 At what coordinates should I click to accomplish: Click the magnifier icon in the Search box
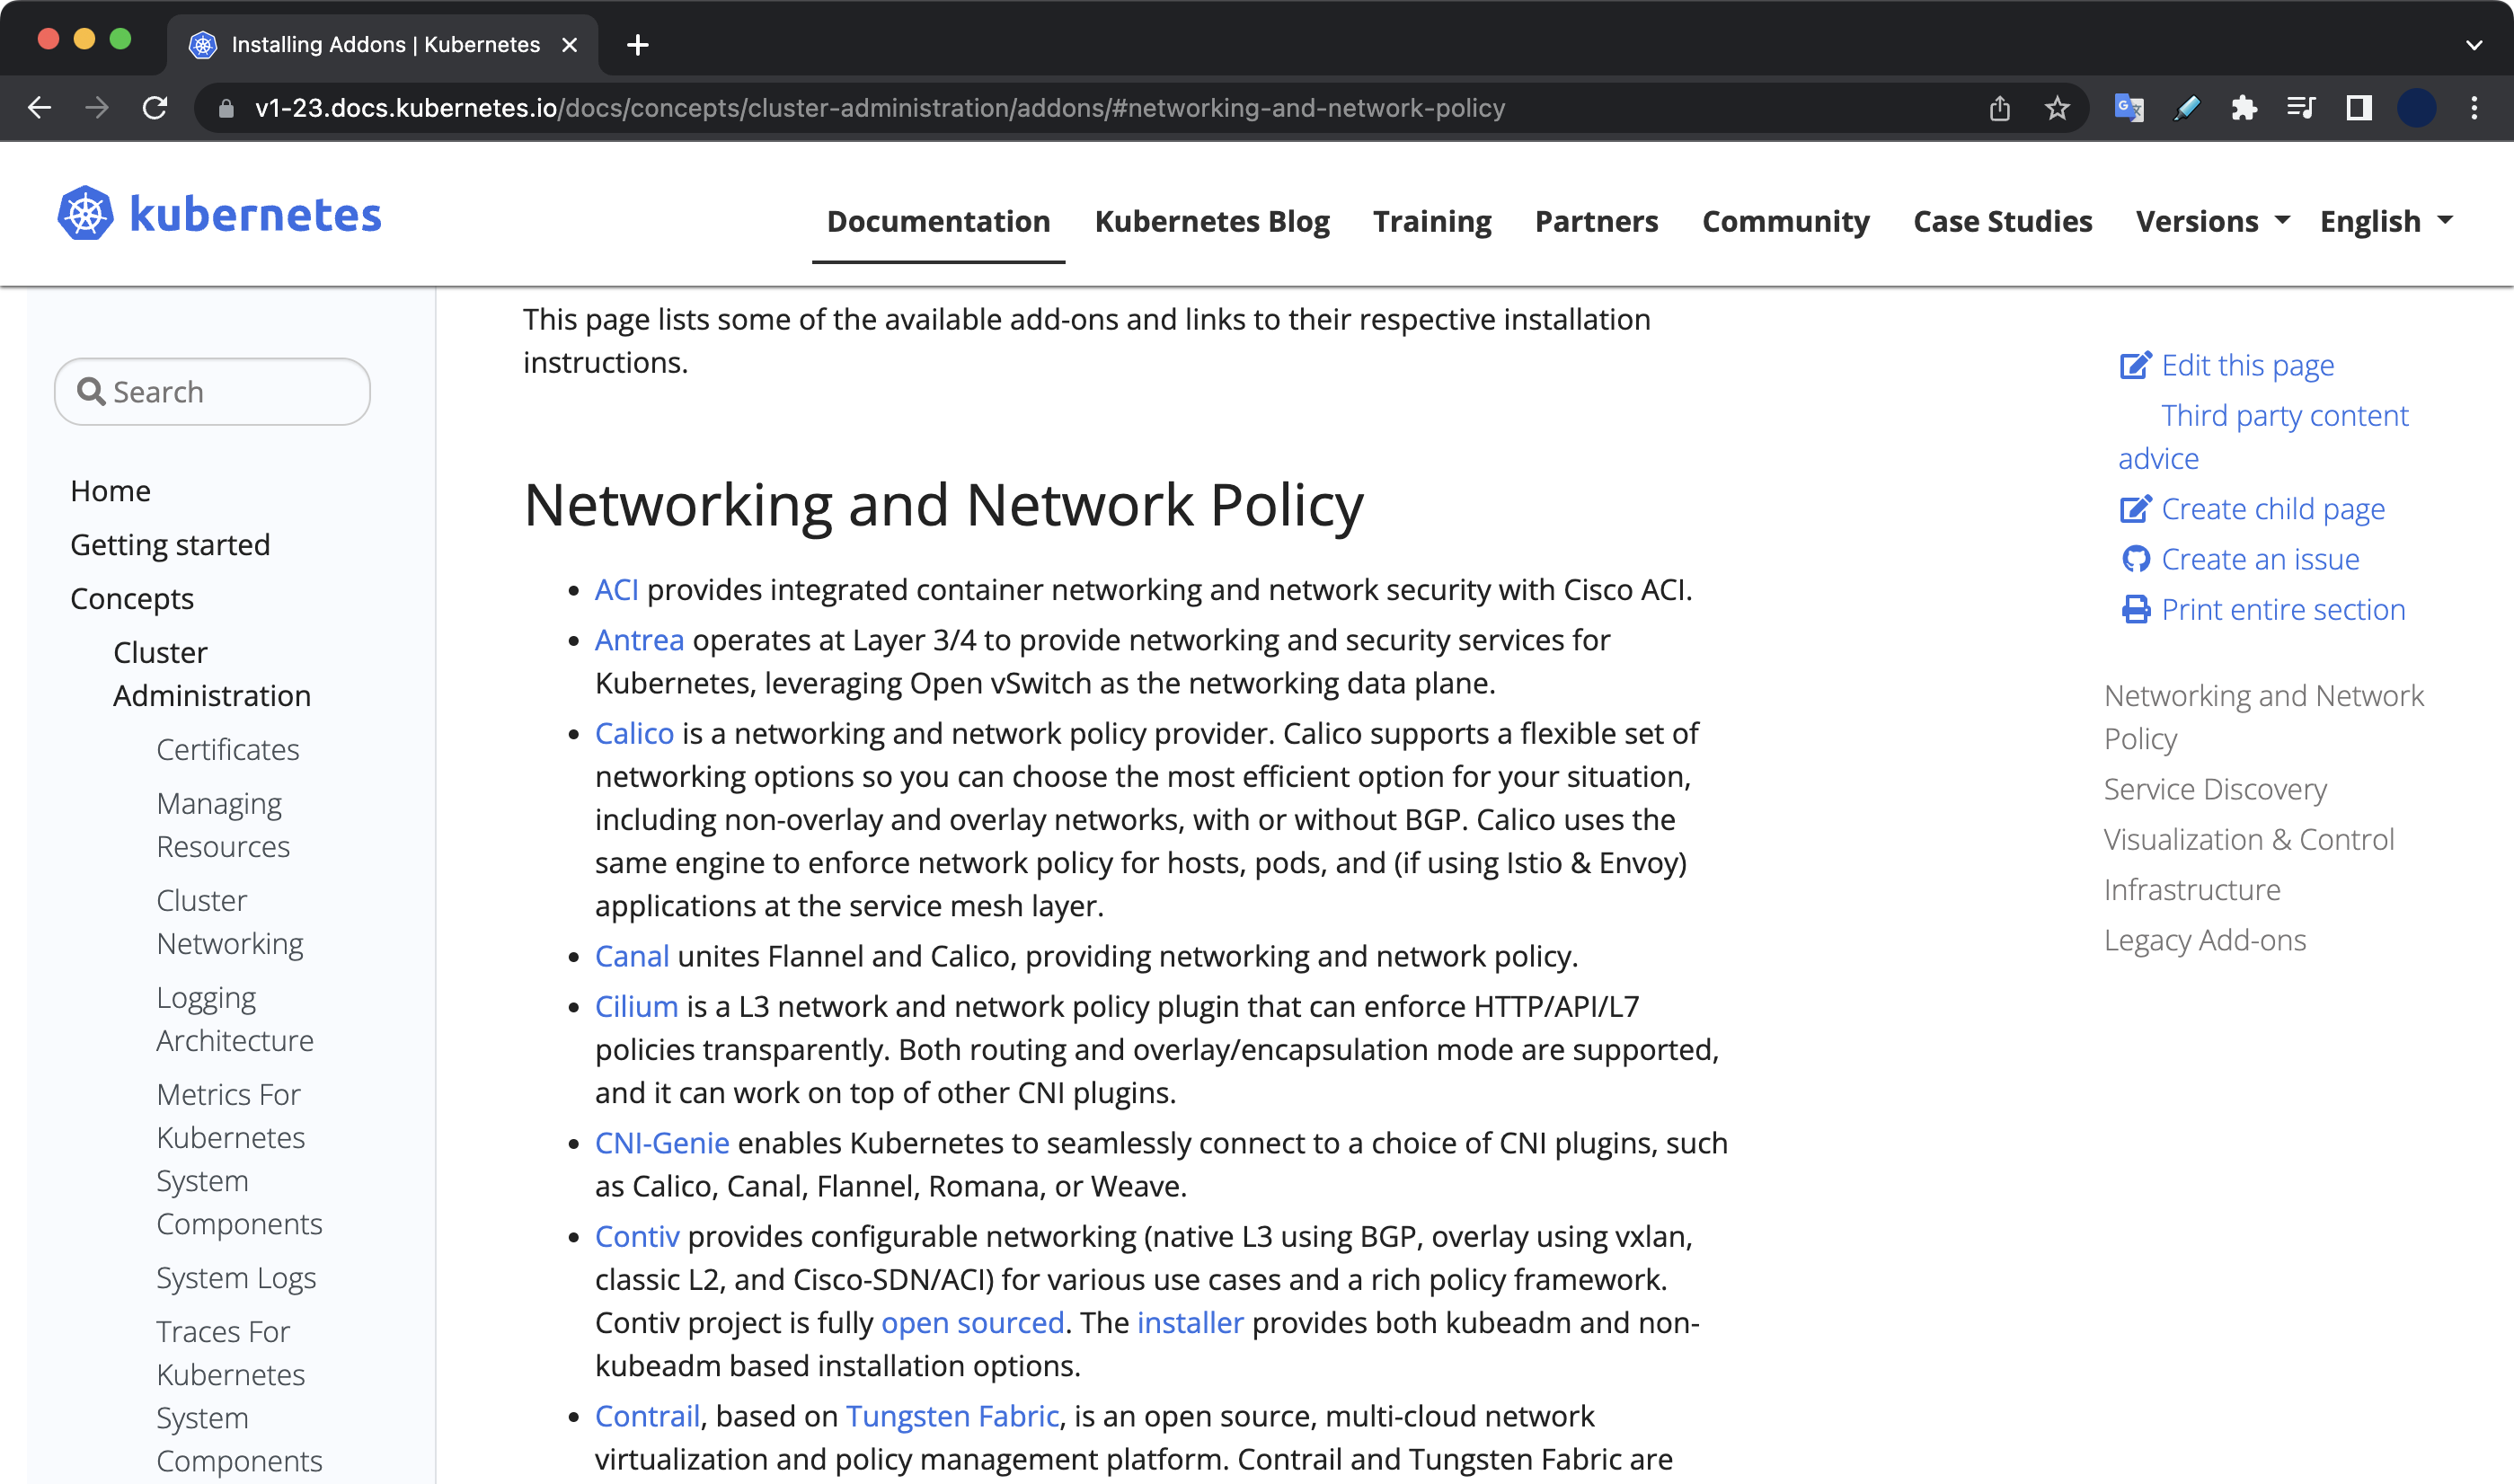click(91, 391)
